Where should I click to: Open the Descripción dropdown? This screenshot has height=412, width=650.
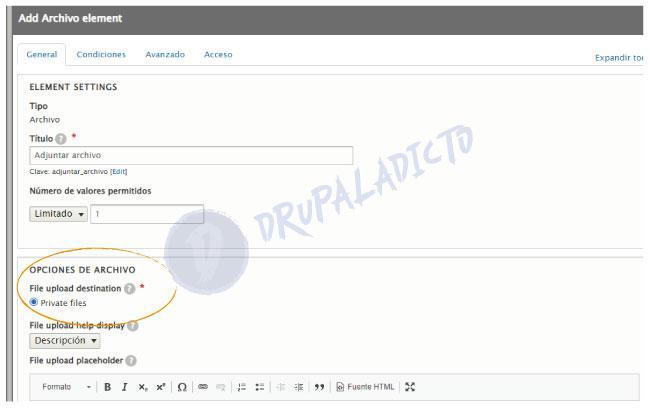click(x=65, y=341)
